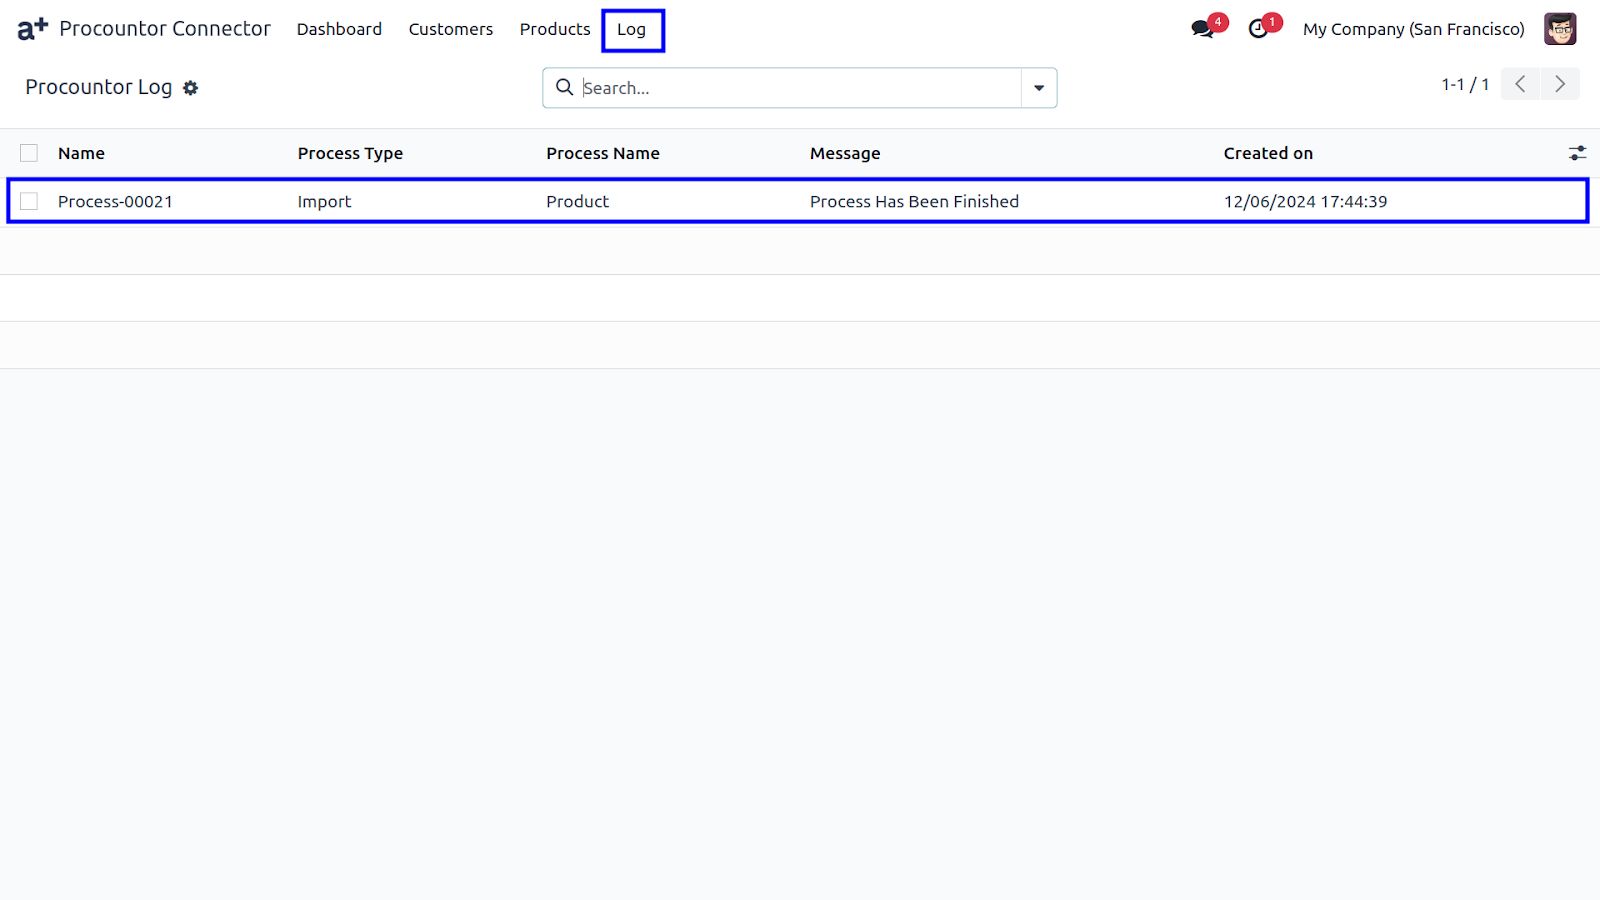Screen dimensions: 1600x900
Task: Click the Import process type cell
Action: coord(324,201)
